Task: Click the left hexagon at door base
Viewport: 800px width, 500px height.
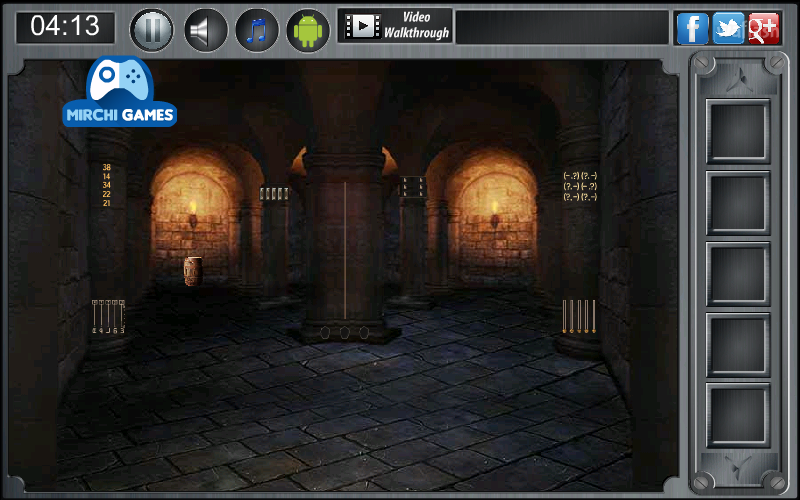Action: pyautogui.click(x=325, y=333)
